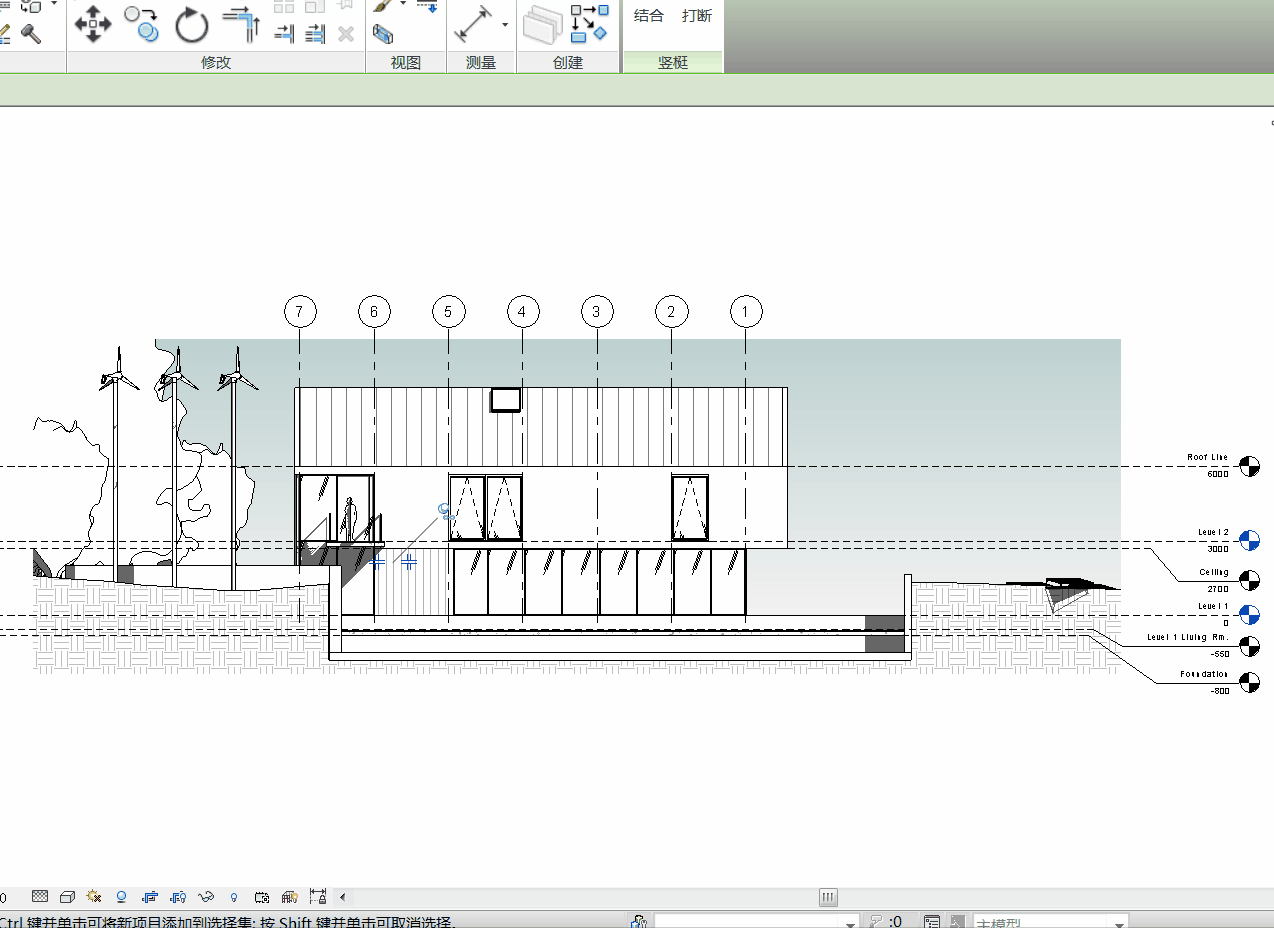Click the Trim/Extend Multiple Elements icon
The image size is (1274, 928).
[315, 34]
